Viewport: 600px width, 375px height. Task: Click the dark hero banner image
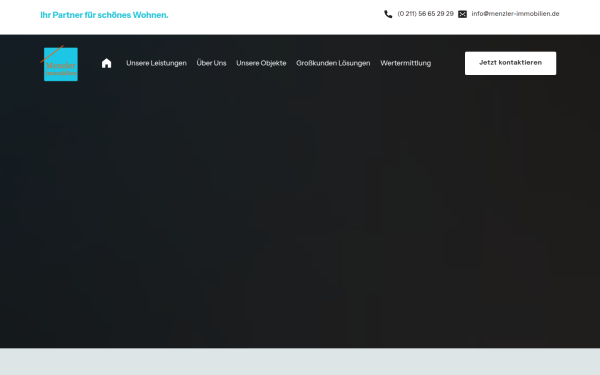(x=300, y=214)
